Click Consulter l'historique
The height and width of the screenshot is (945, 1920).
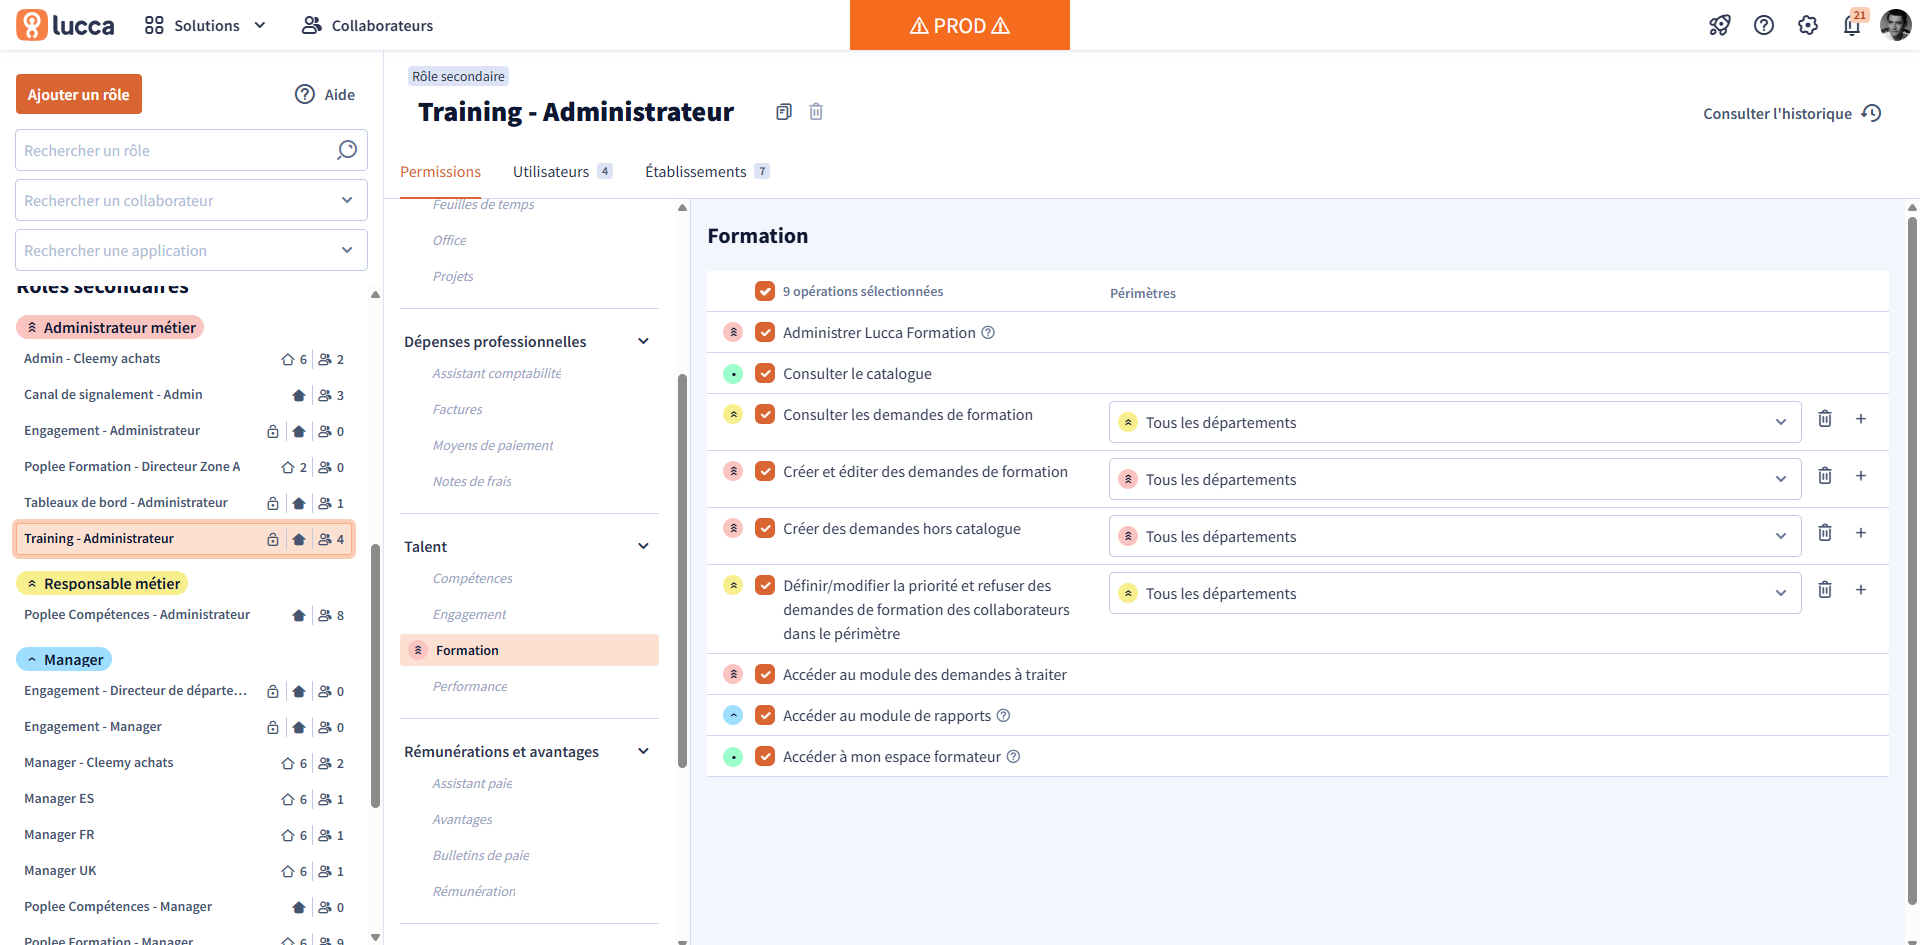click(1792, 113)
